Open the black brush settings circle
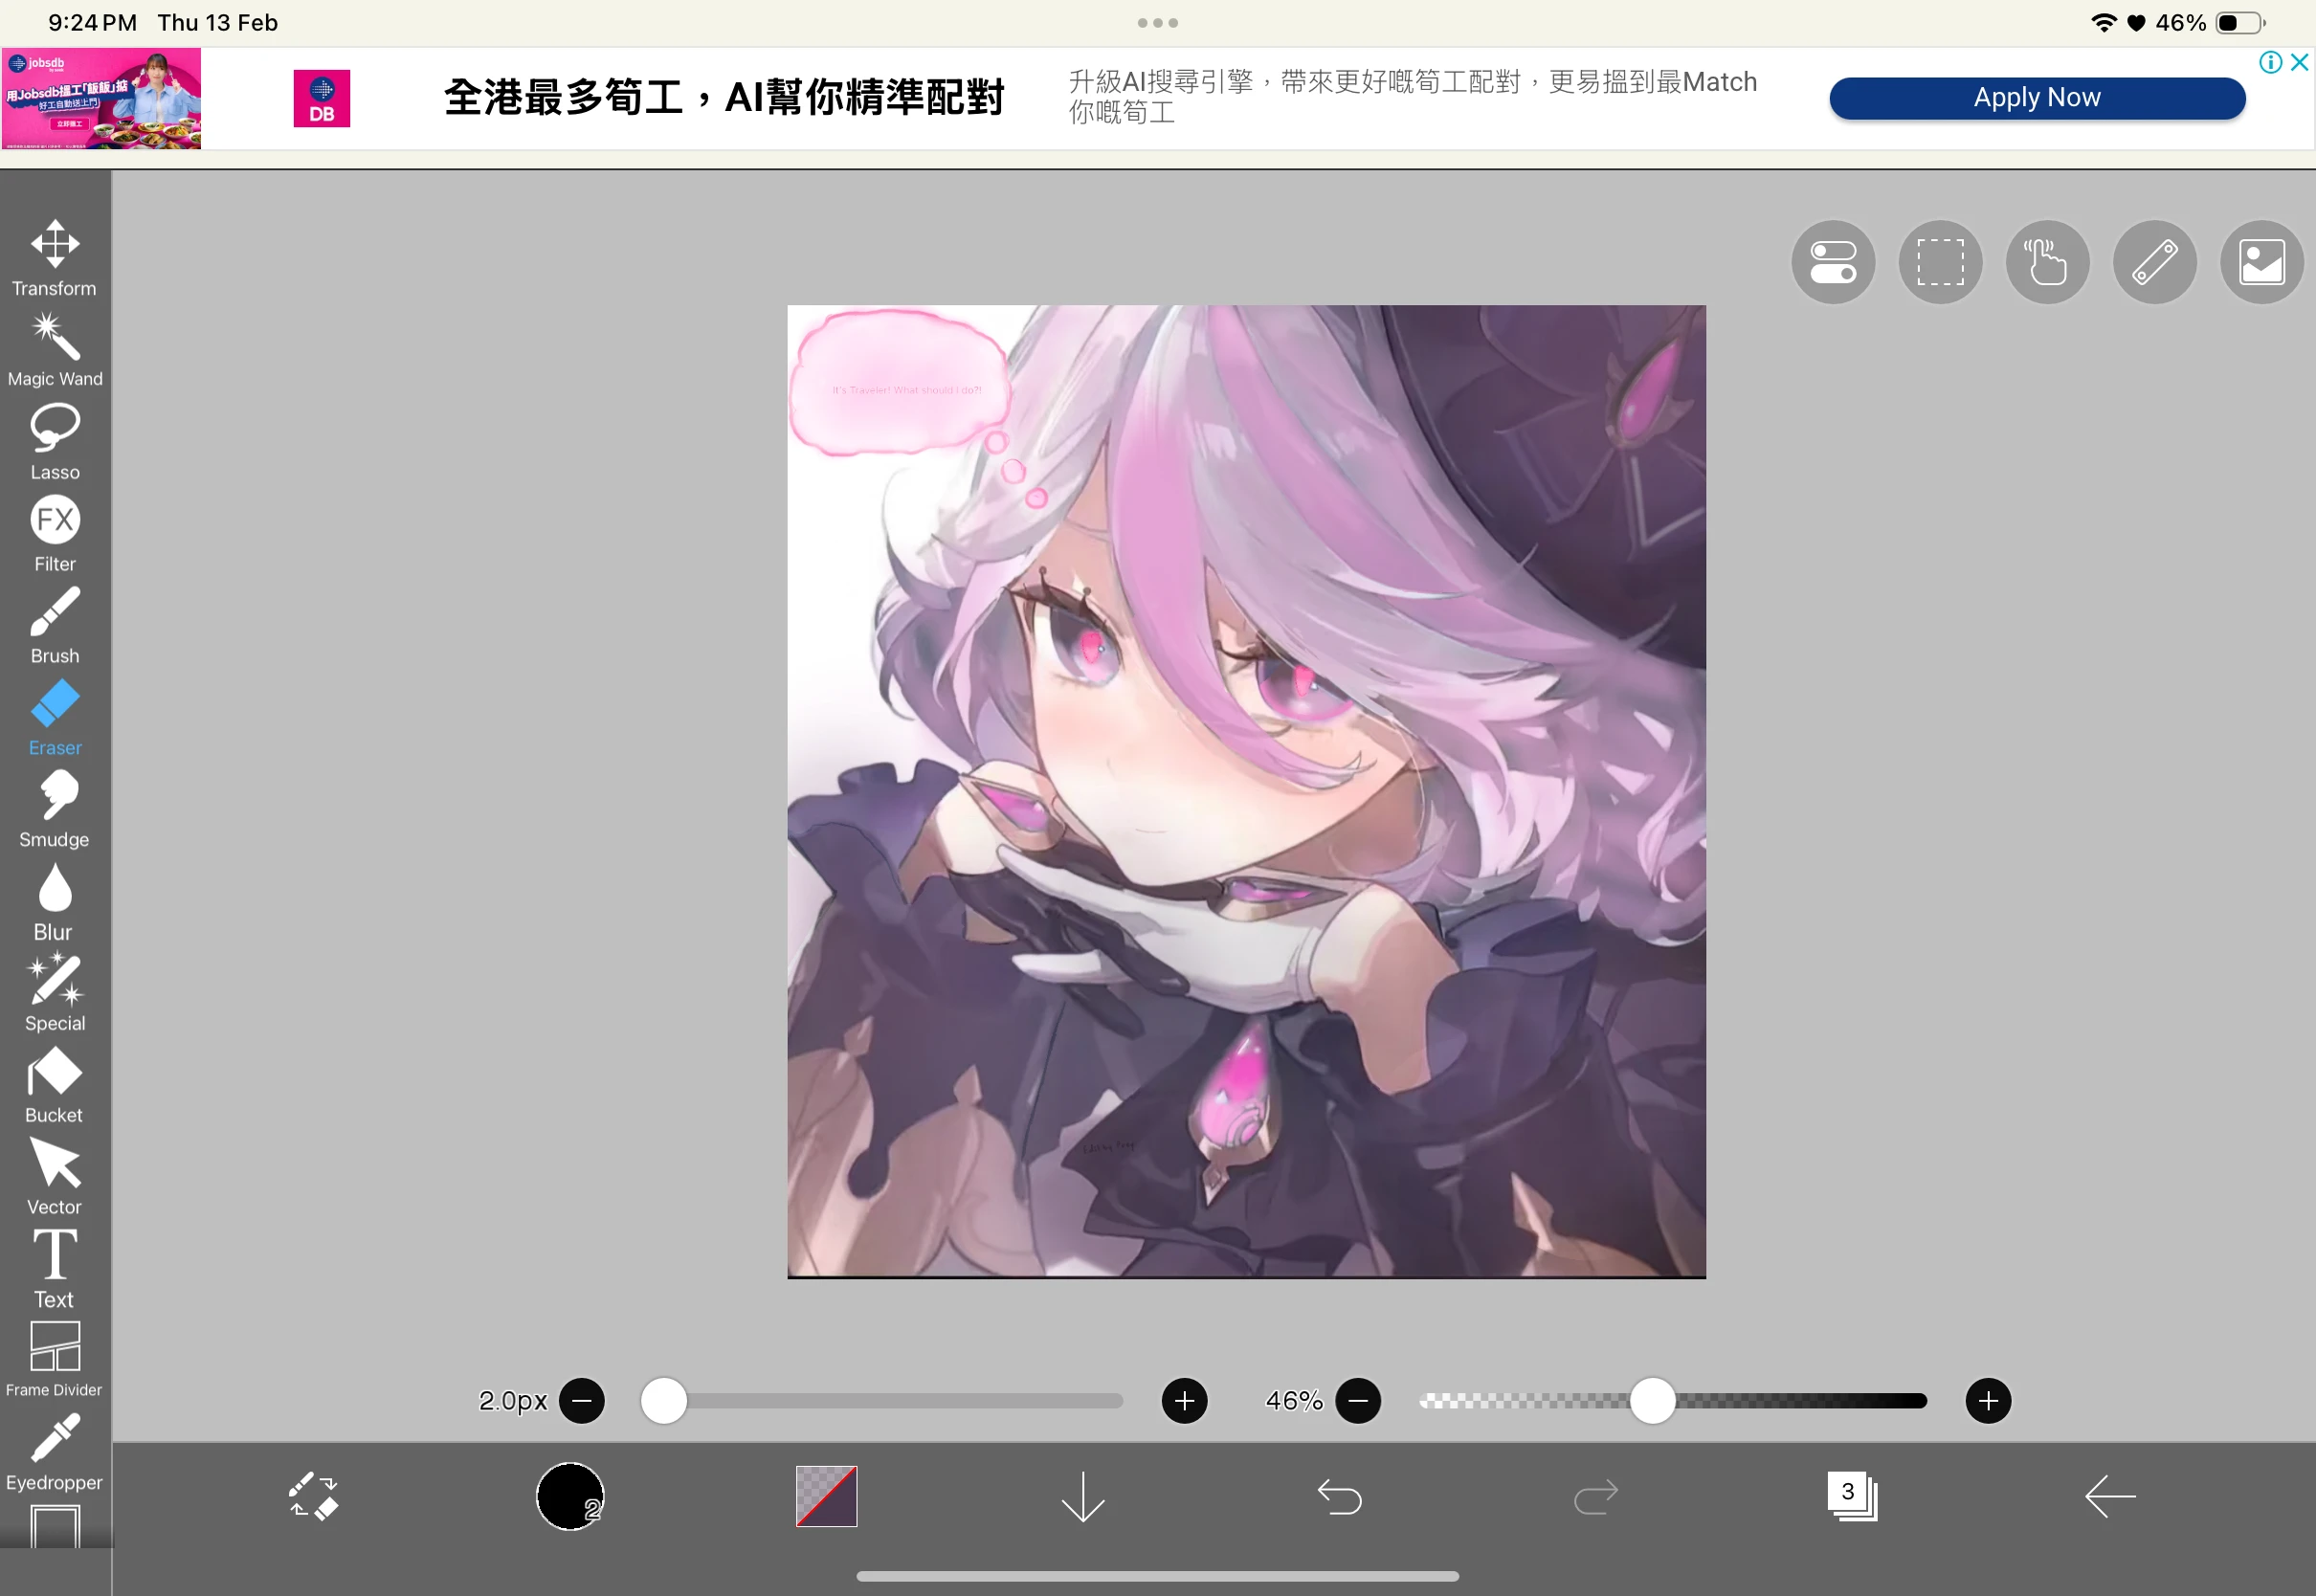 coord(569,1496)
